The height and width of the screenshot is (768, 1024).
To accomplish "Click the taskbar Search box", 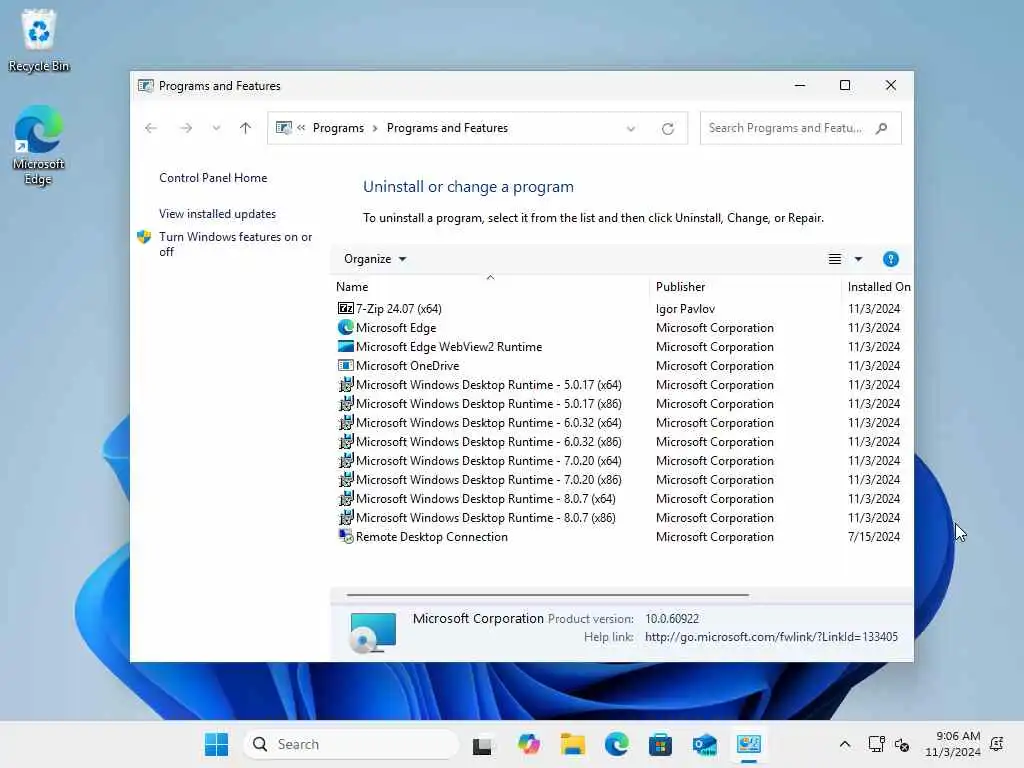I will [351, 744].
